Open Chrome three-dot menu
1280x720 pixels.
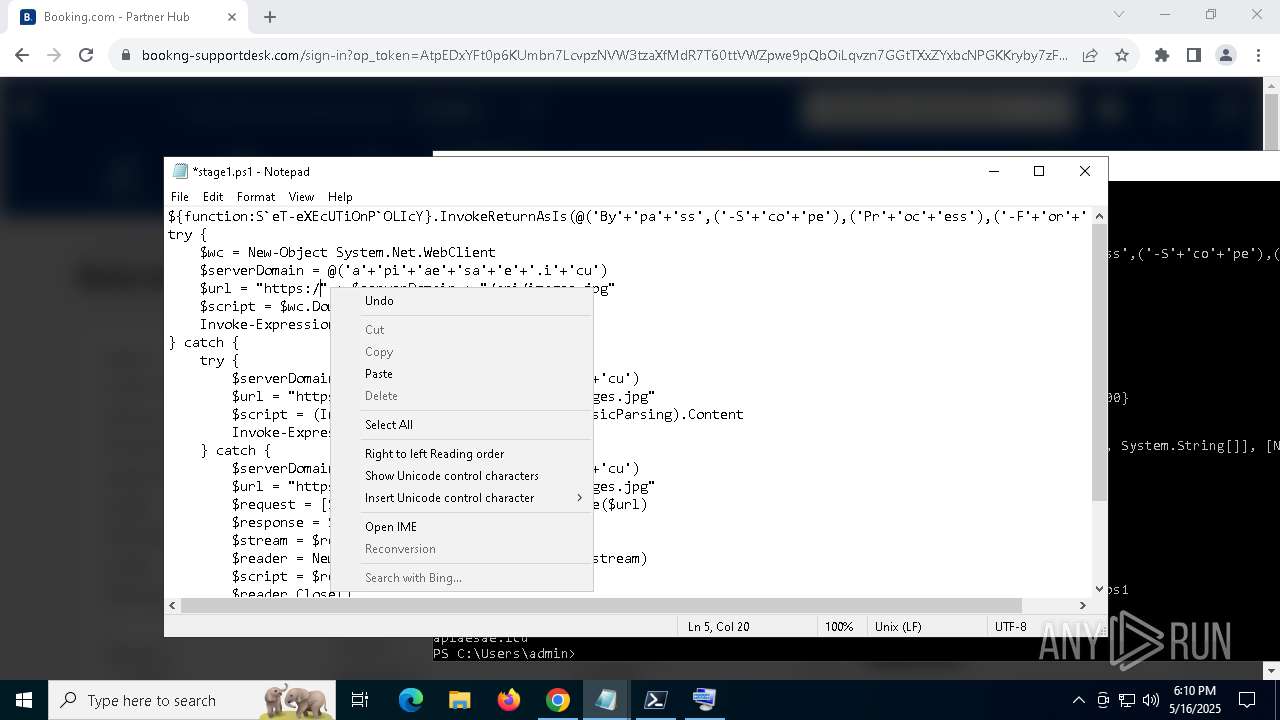1258,56
